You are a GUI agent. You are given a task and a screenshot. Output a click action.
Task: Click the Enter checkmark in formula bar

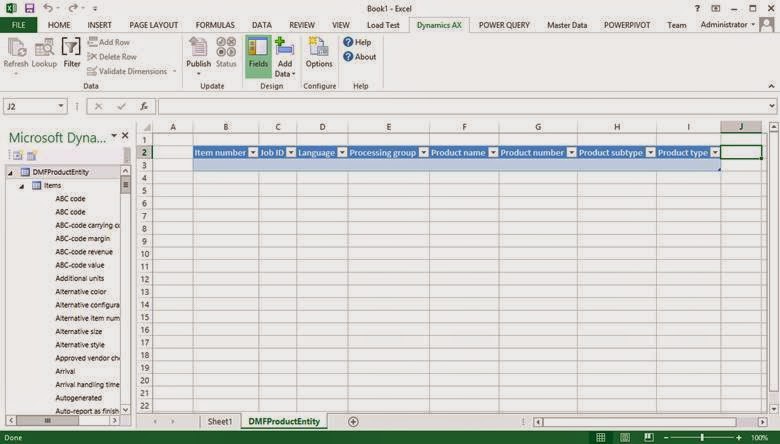(x=121, y=106)
